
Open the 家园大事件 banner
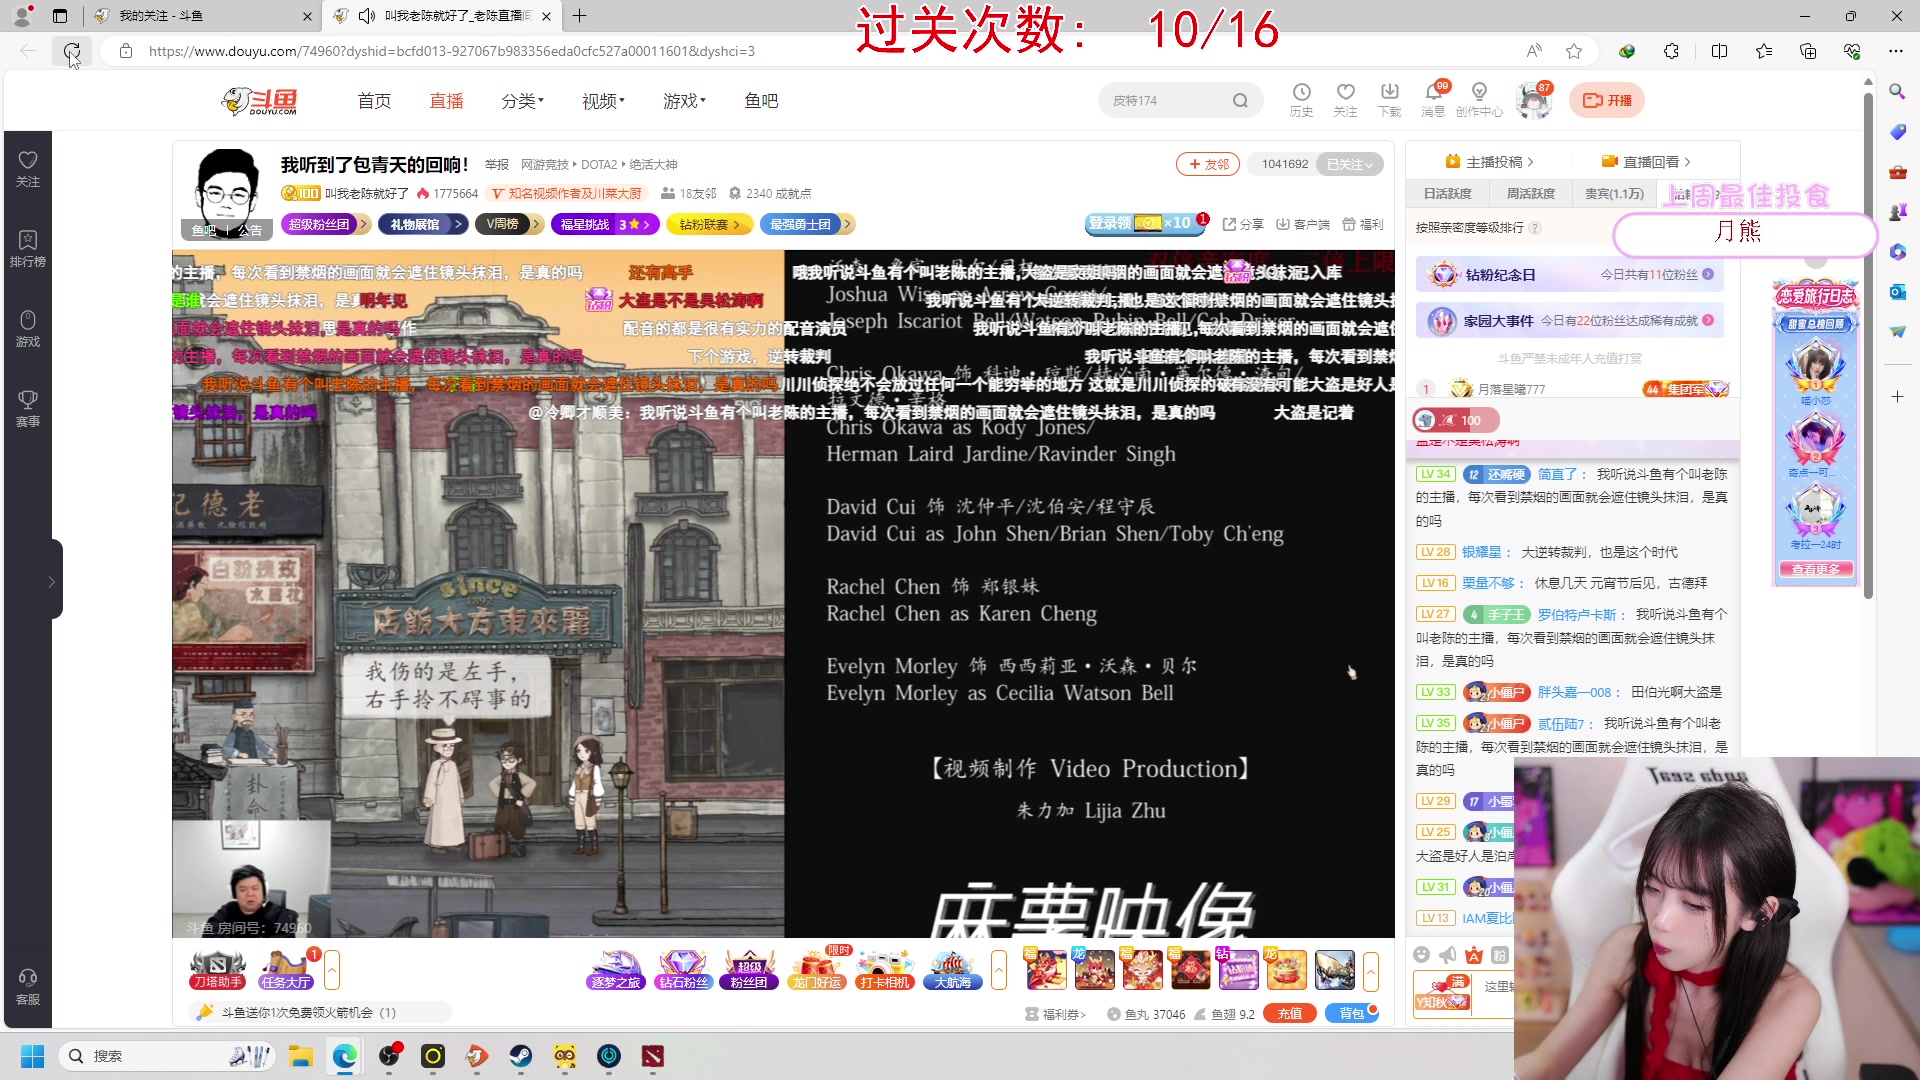pyautogui.click(x=1569, y=321)
